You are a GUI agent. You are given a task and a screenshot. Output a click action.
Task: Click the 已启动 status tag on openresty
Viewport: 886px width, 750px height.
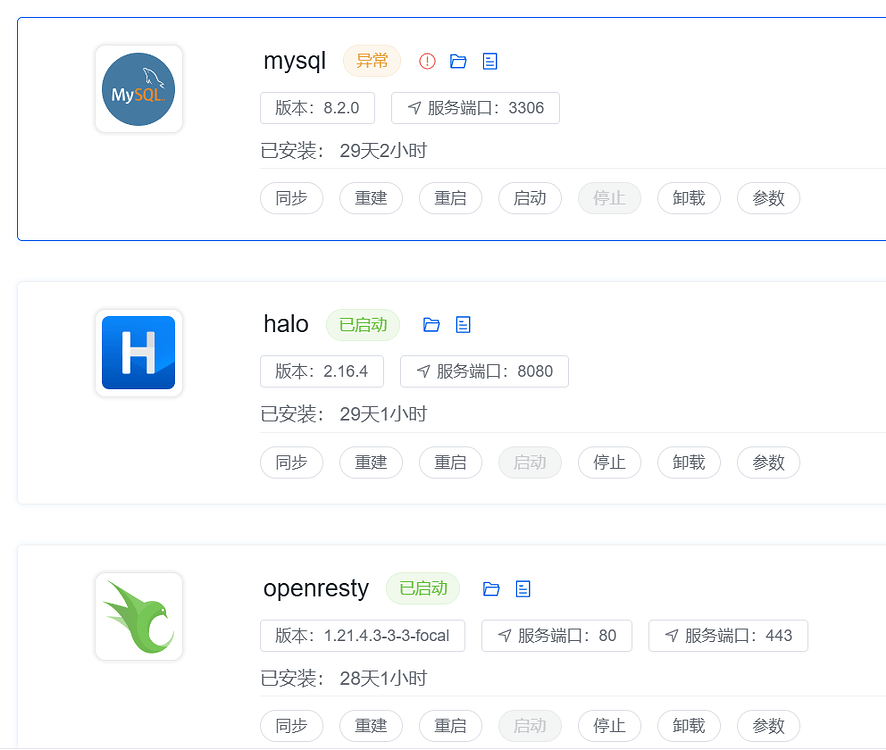(x=422, y=588)
